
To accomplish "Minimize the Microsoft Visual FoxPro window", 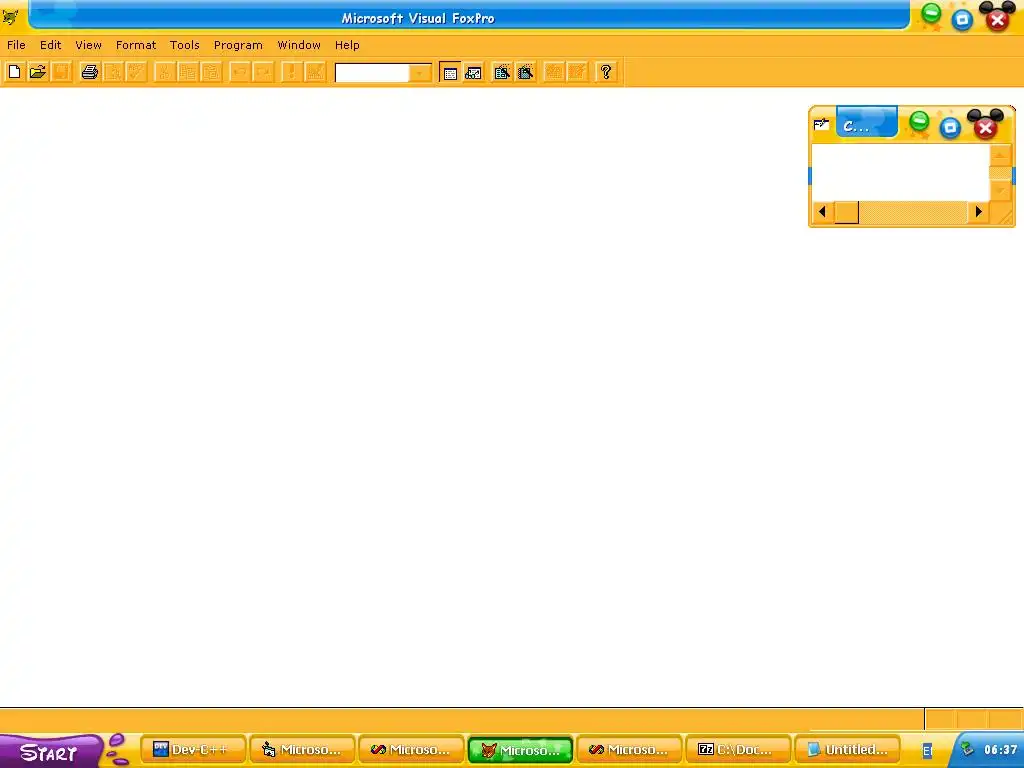I will 931,13.
